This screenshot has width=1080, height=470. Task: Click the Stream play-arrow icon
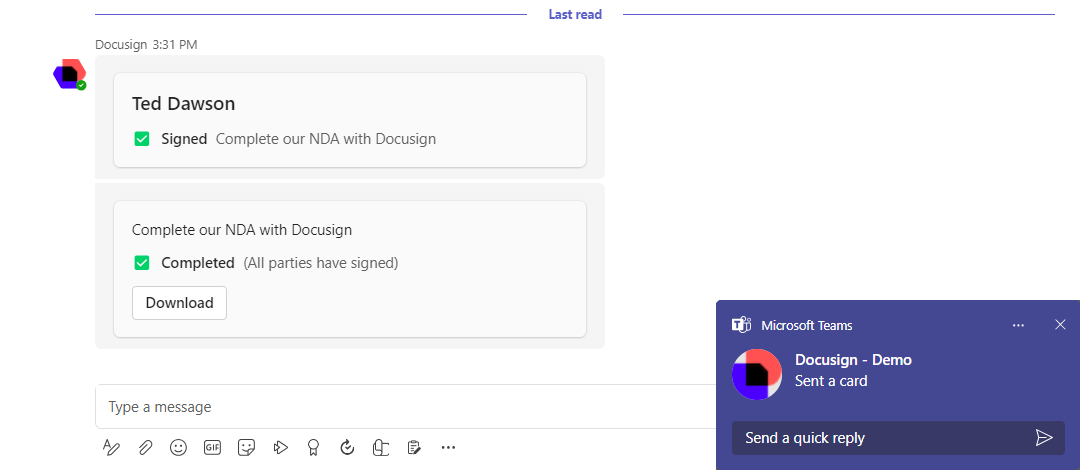280,448
